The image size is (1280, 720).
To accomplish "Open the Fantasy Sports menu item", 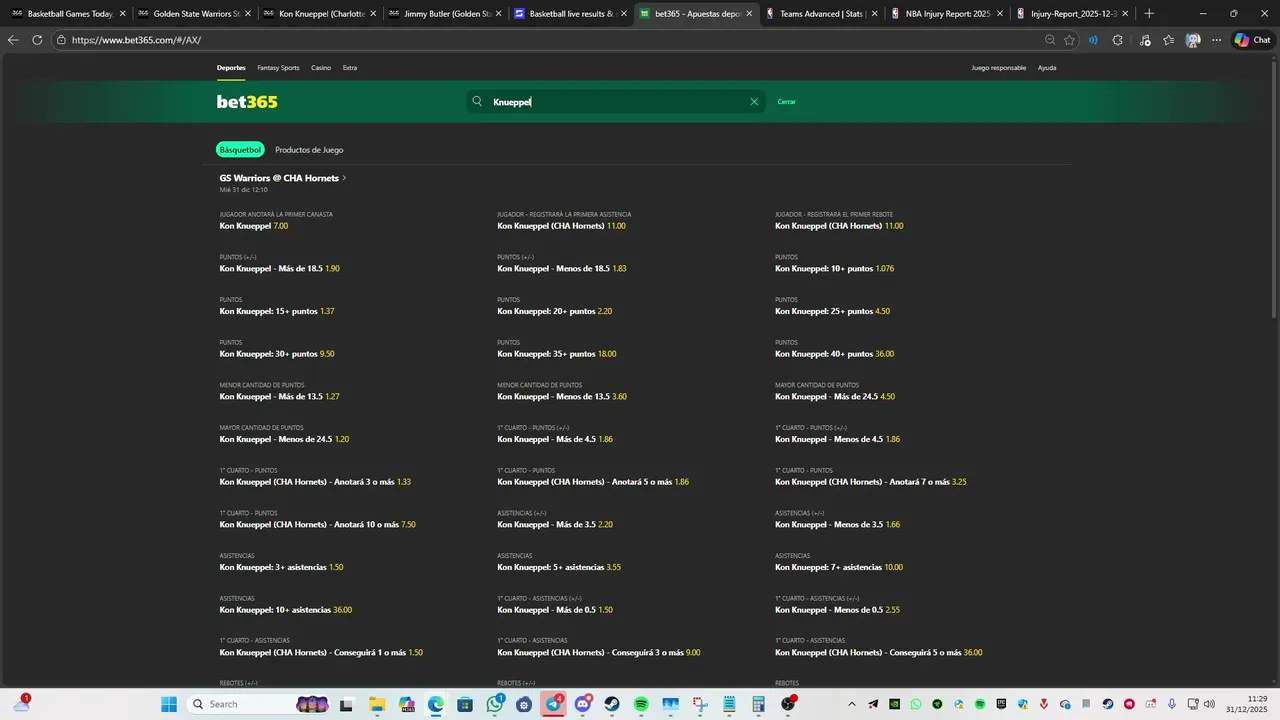I will pyautogui.click(x=278, y=68).
